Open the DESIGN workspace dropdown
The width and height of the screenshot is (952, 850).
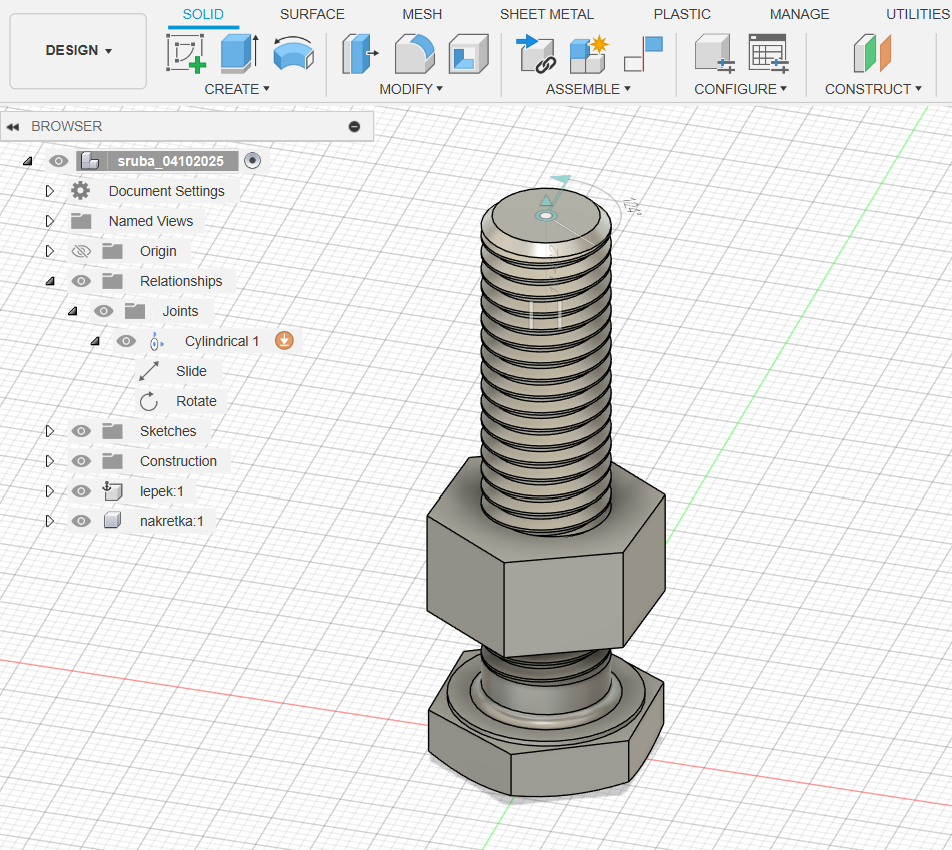click(78, 51)
